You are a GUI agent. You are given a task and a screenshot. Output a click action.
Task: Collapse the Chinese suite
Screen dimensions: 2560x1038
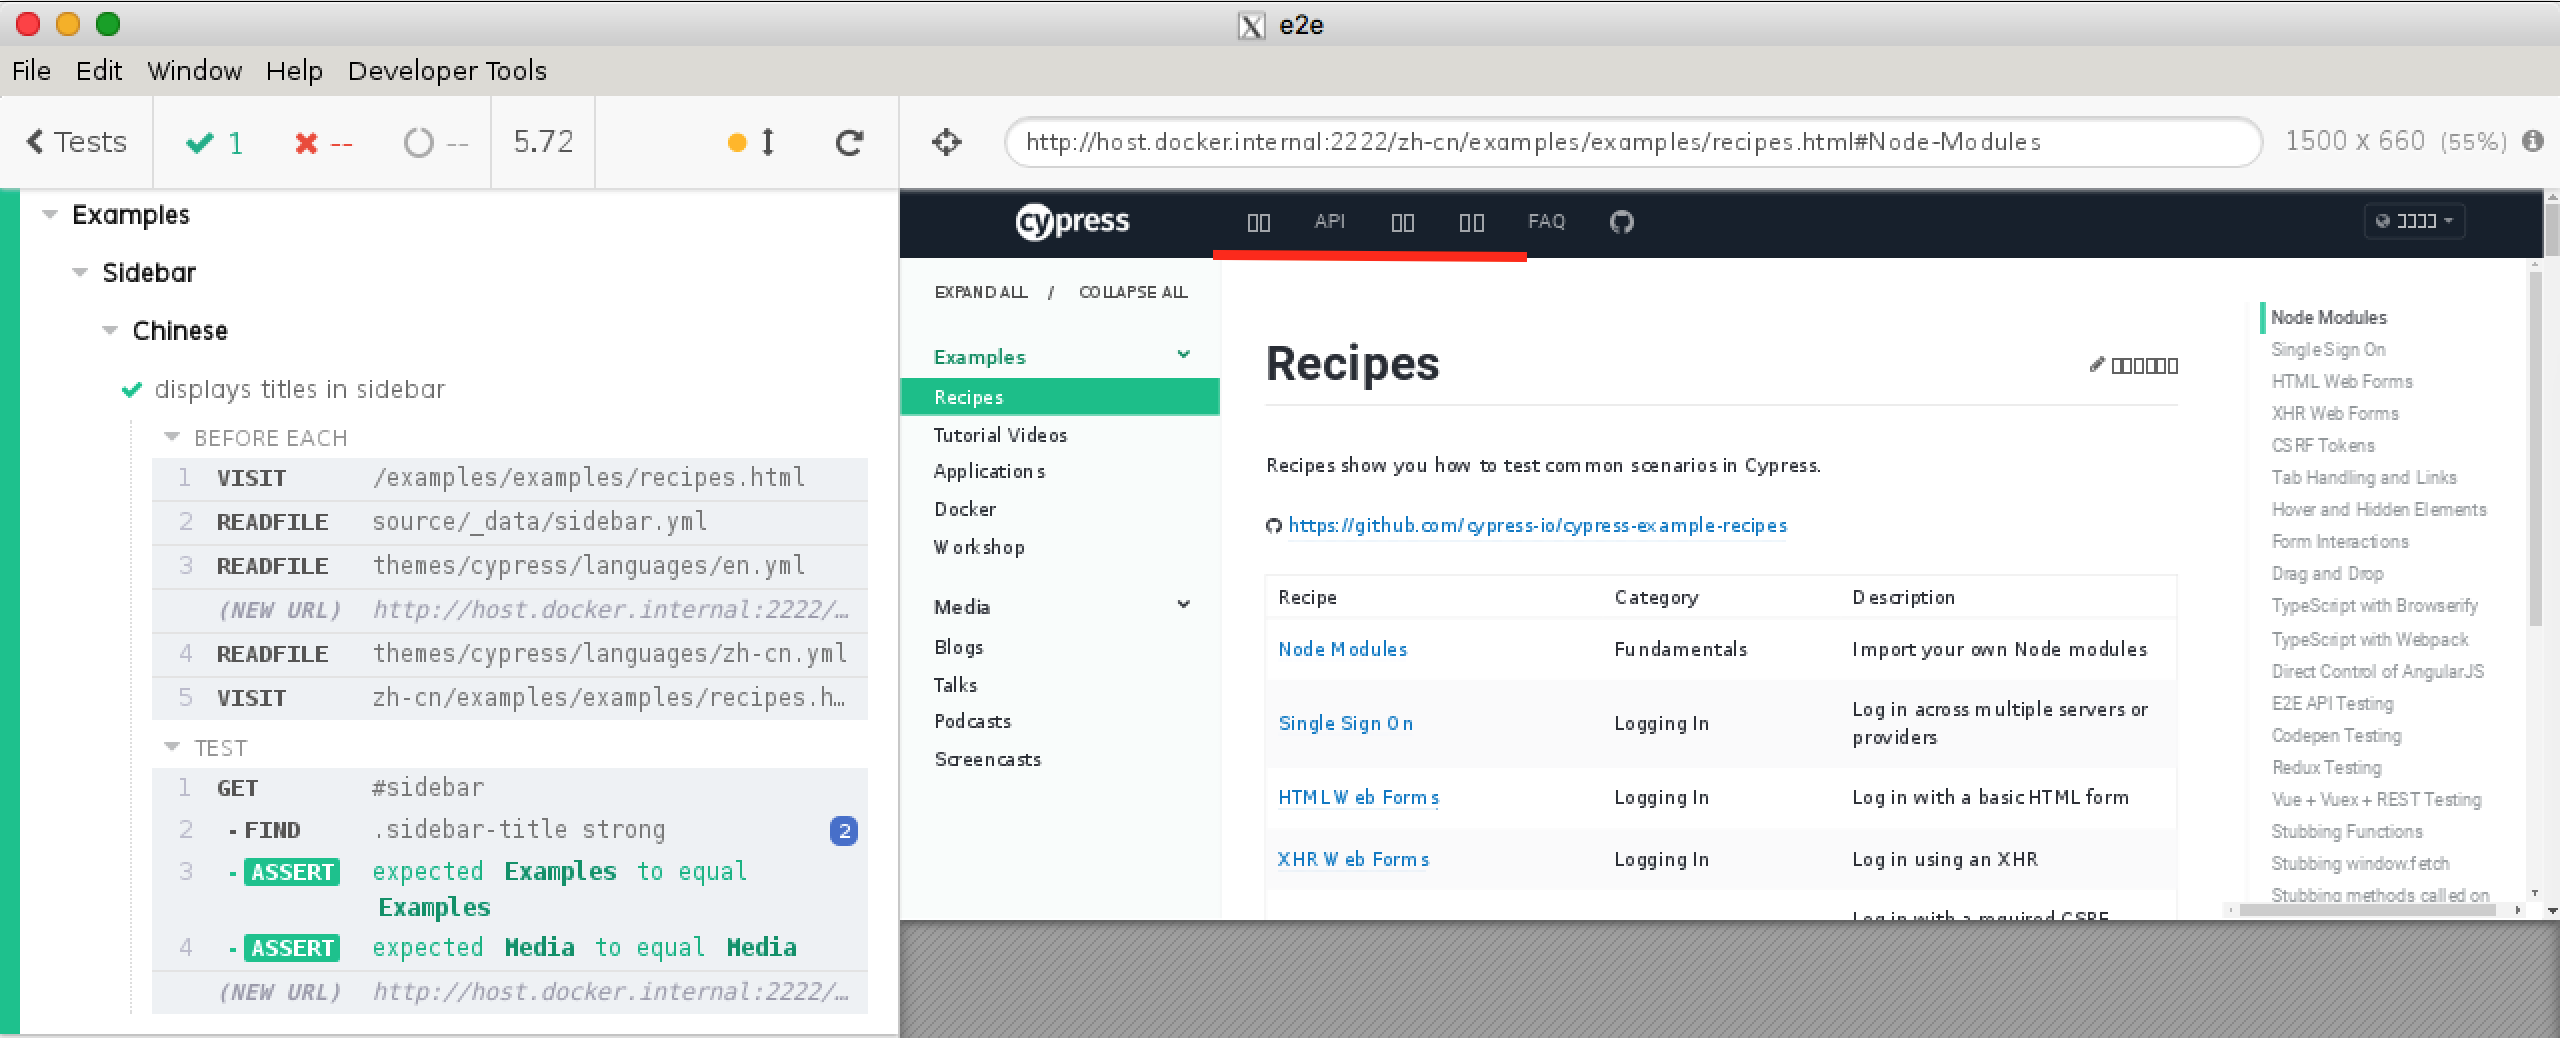[110, 331]
